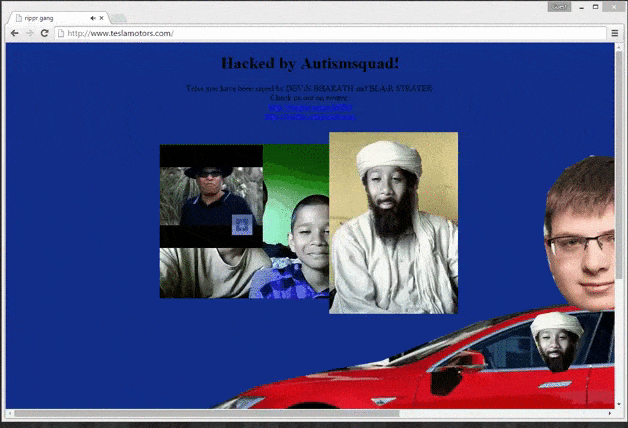Viewport: 628px width, 428px height.
Task: Click the red car image
Action: 413,360
